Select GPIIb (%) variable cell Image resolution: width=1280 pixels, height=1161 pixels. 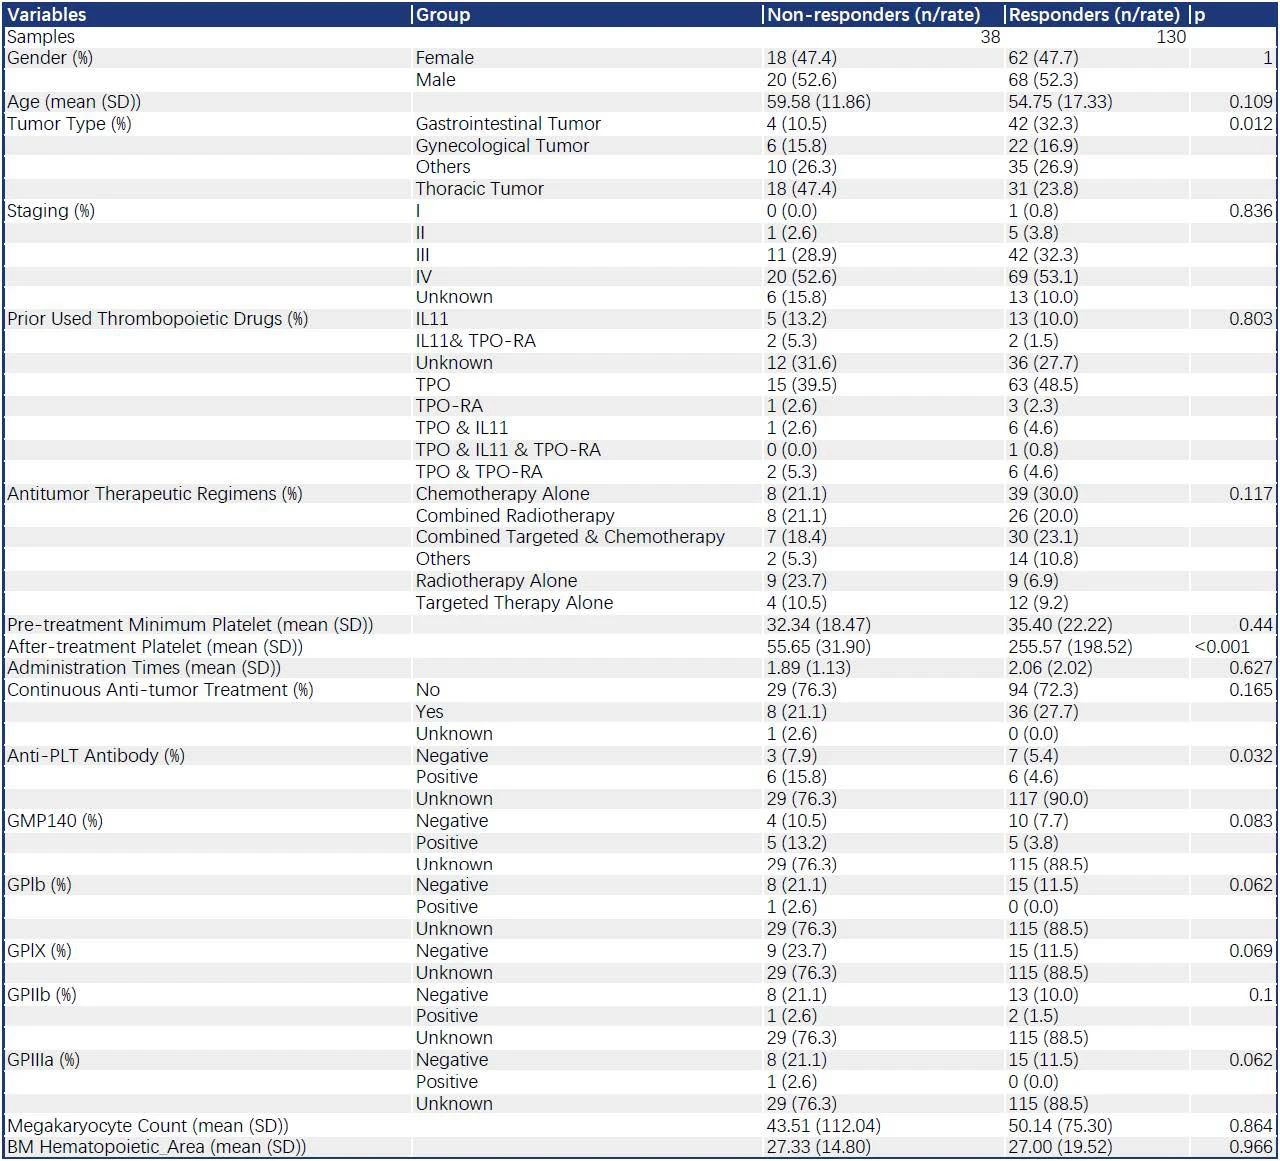(x=42, y=995)
